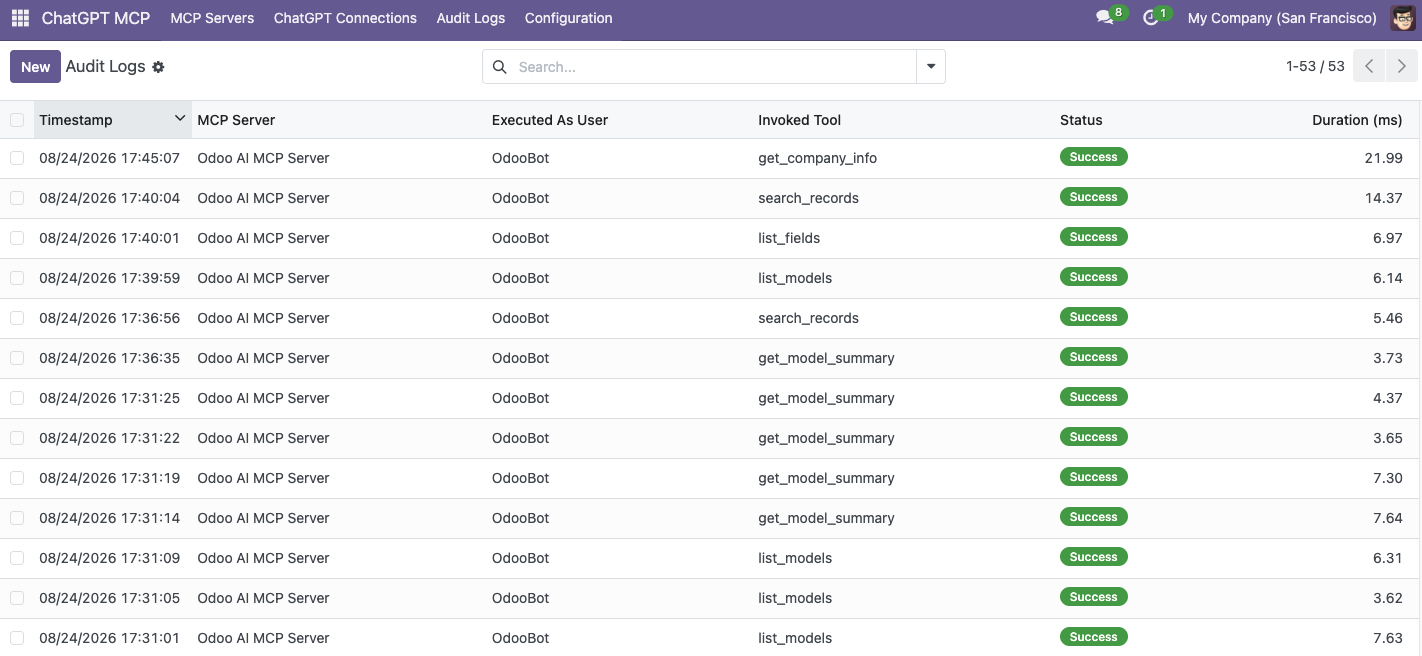This screenshot has height=656, width=1422.
Task: Sort by the Executed As User column header
Action: [550, 120]
